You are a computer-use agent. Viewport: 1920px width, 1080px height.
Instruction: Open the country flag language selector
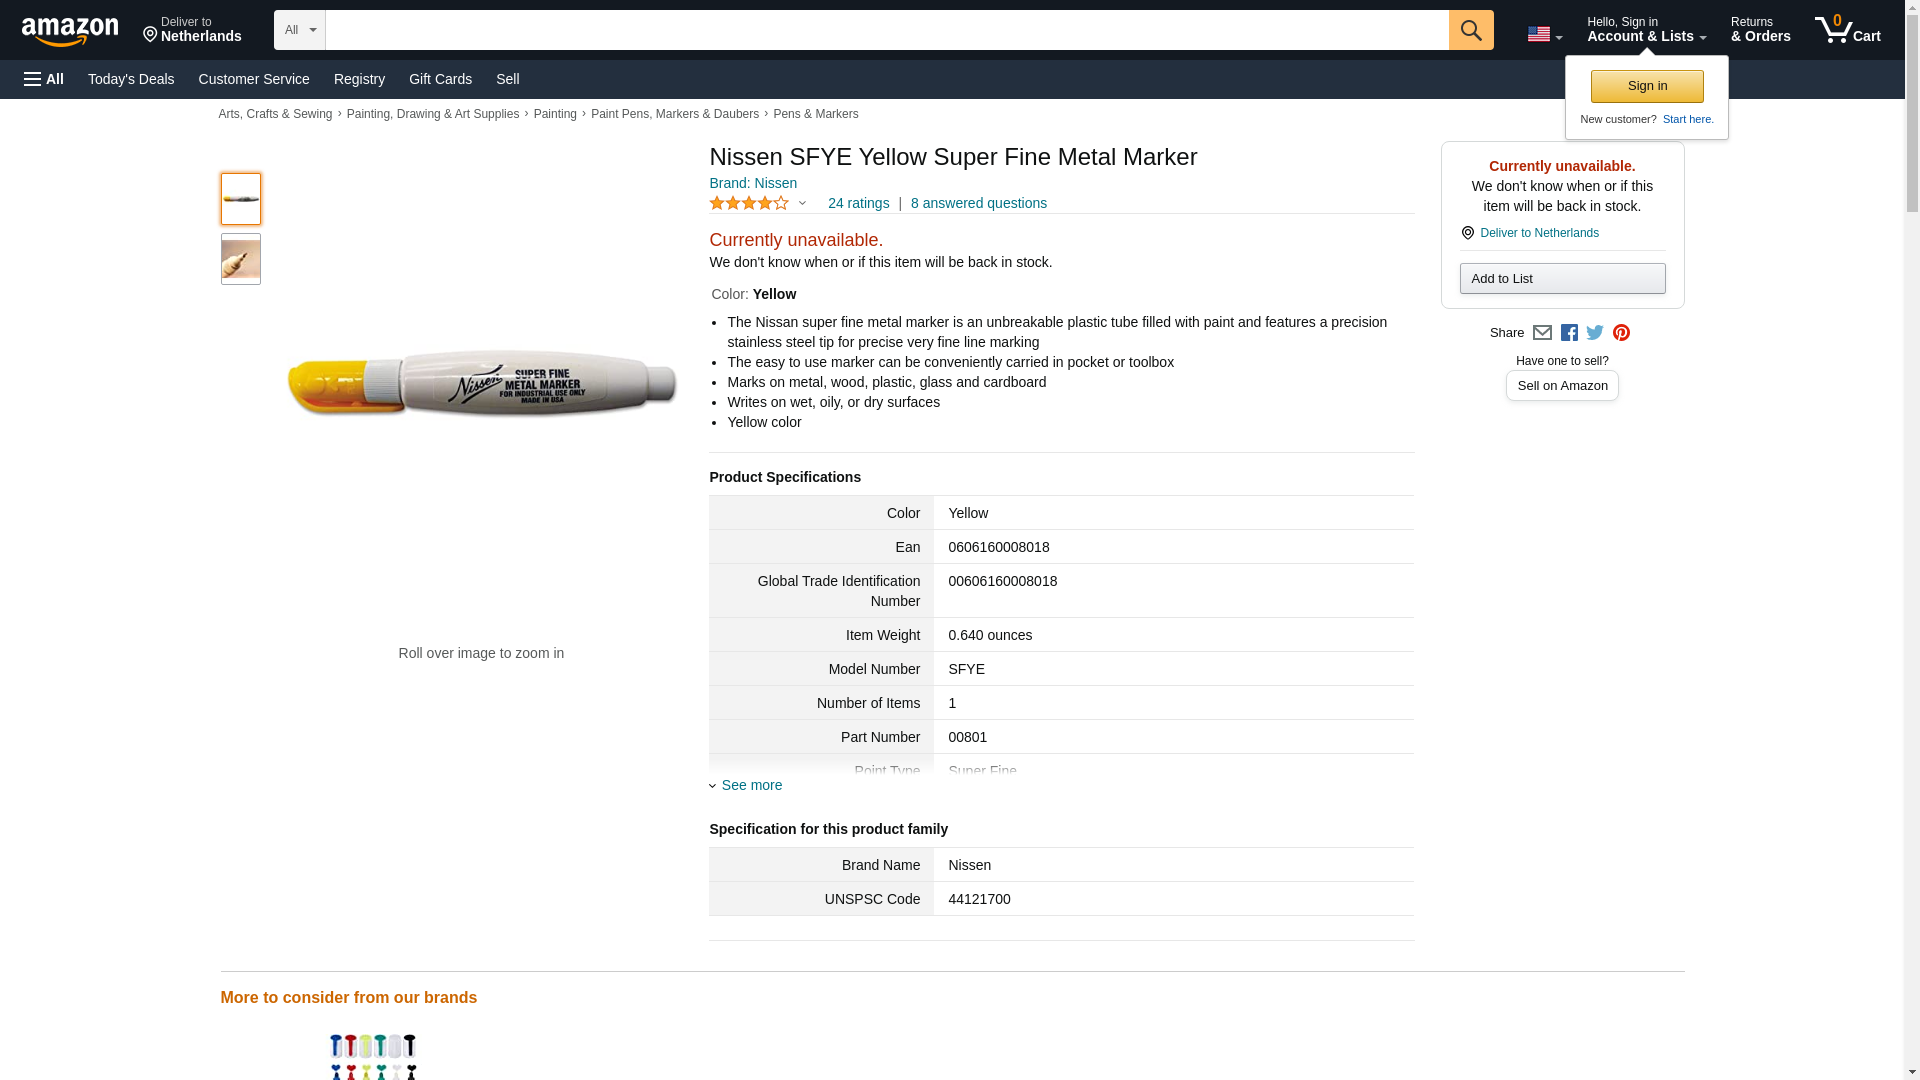tap(1544, 34)
